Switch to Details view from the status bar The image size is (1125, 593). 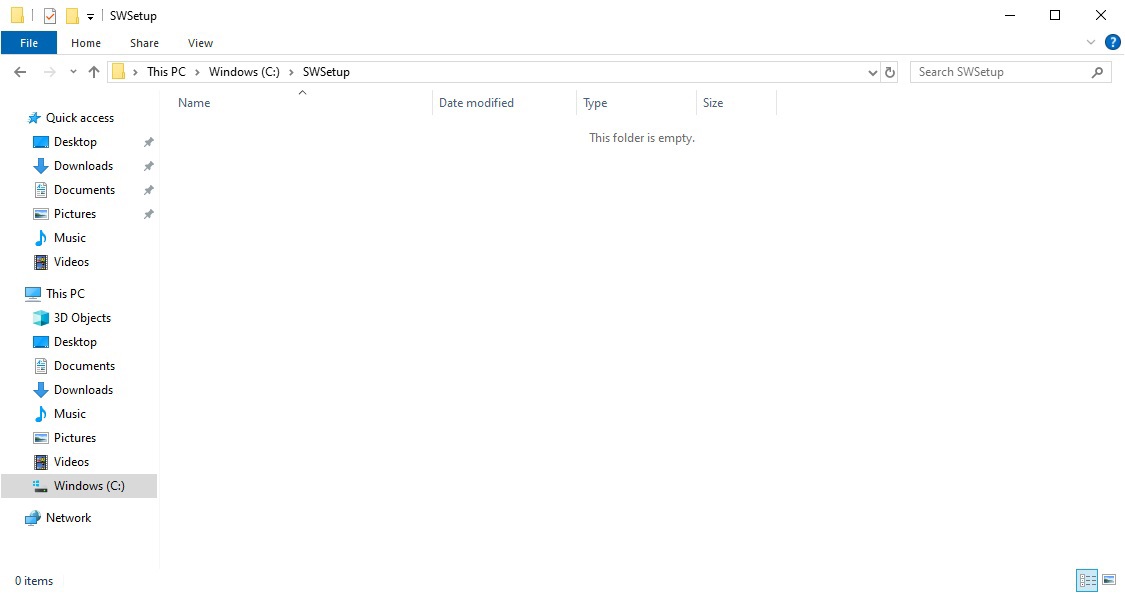[1087, 580]
